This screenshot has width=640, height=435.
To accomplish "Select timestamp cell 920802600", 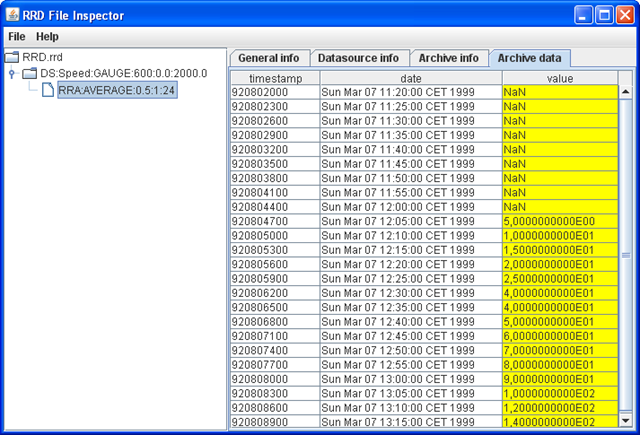I will click(275, 121).
